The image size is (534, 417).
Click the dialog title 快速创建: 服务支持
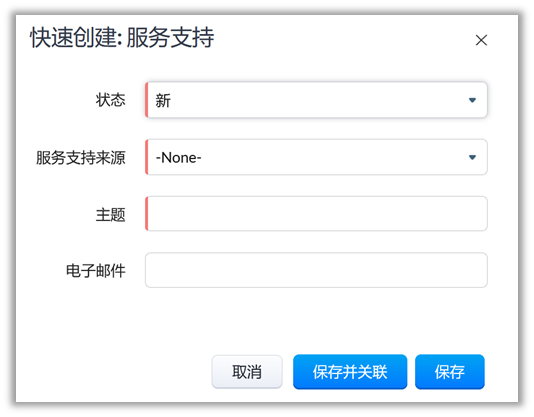[x=122, y=37]
